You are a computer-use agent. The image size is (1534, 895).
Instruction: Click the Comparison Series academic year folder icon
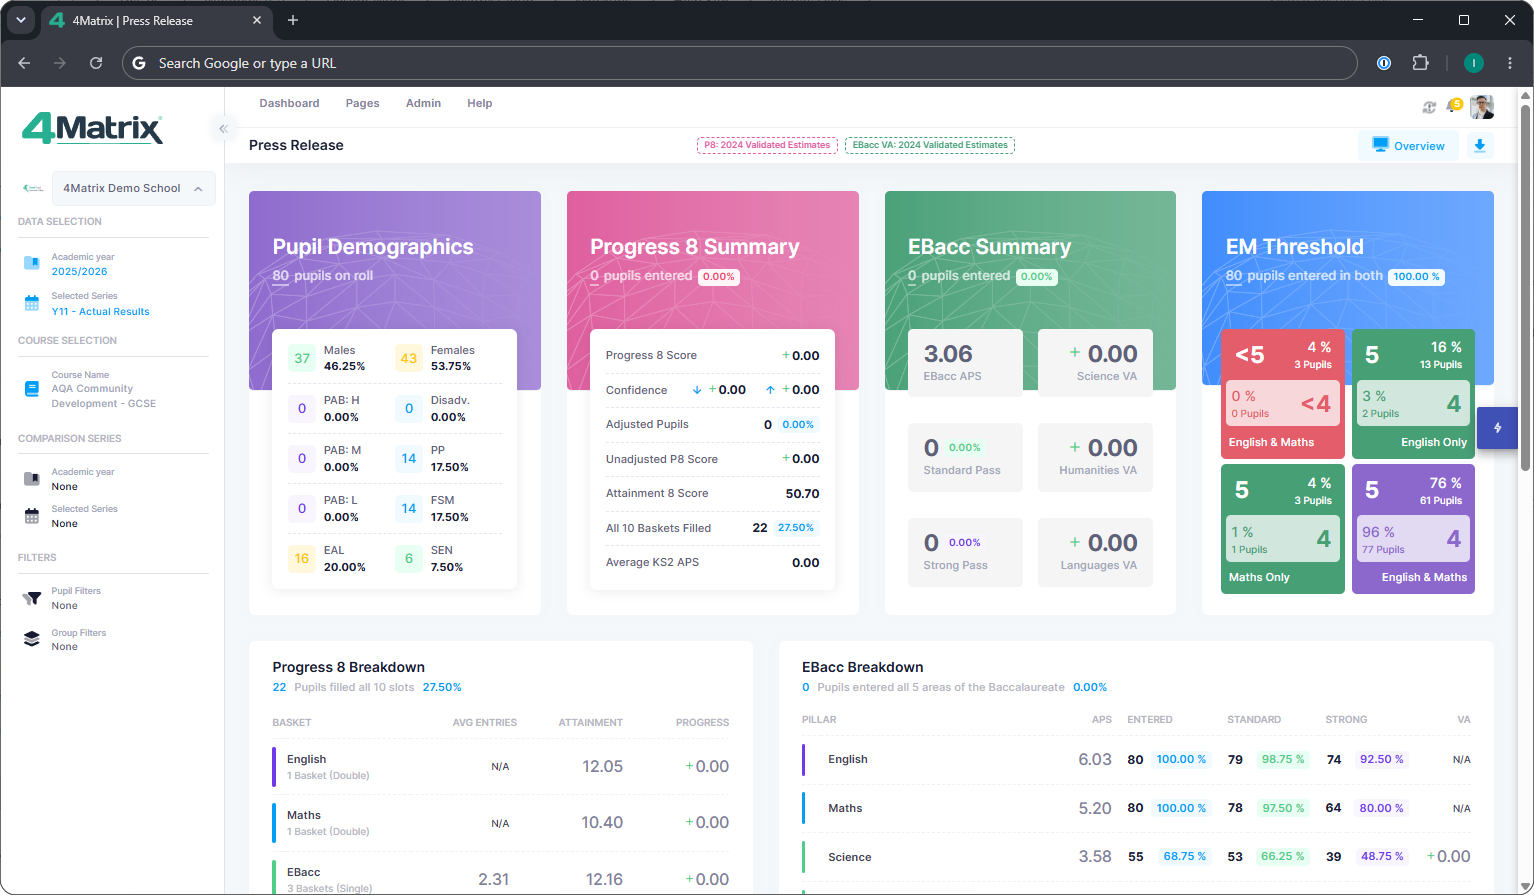click(x=31, y=479)
